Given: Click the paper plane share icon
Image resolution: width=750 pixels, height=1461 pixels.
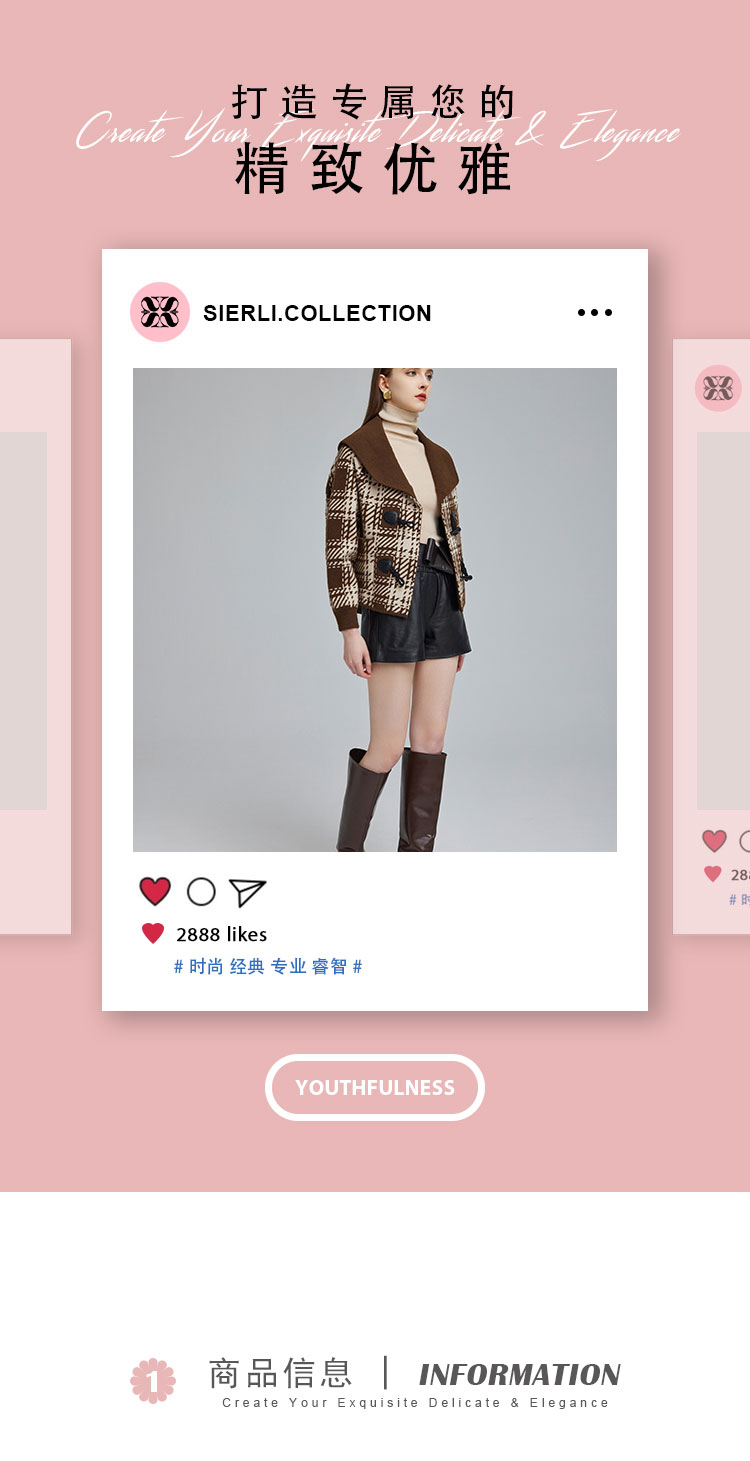Looking at the screenshot, I should click(247, 892).
